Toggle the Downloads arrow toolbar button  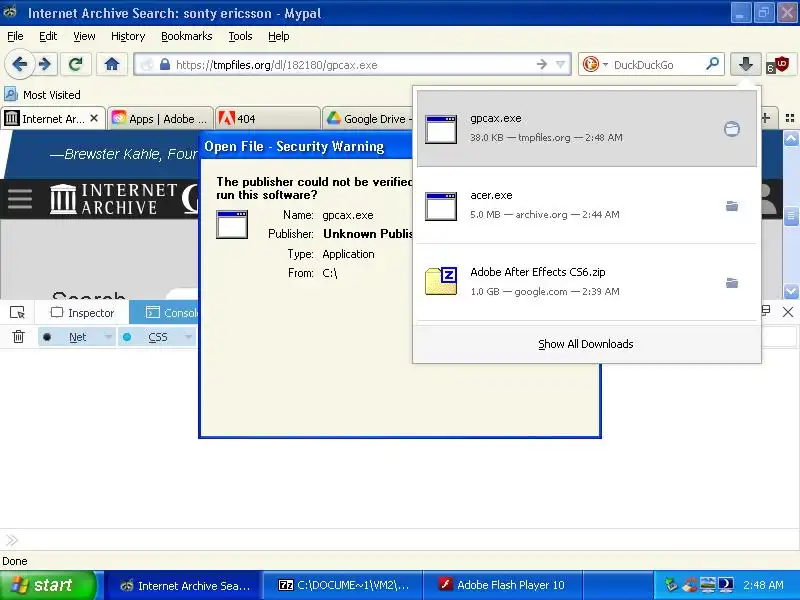tap(745, 65)
